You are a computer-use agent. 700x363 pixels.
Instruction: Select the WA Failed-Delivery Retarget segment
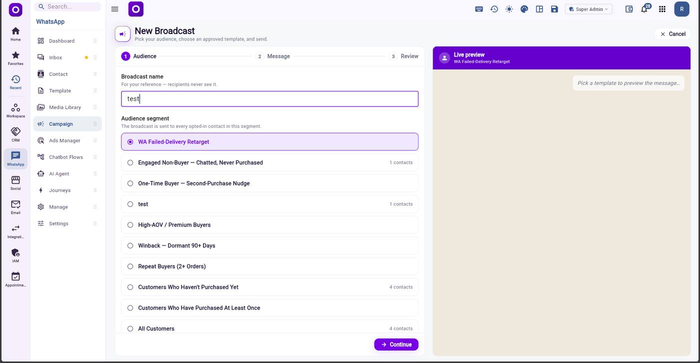270,142
